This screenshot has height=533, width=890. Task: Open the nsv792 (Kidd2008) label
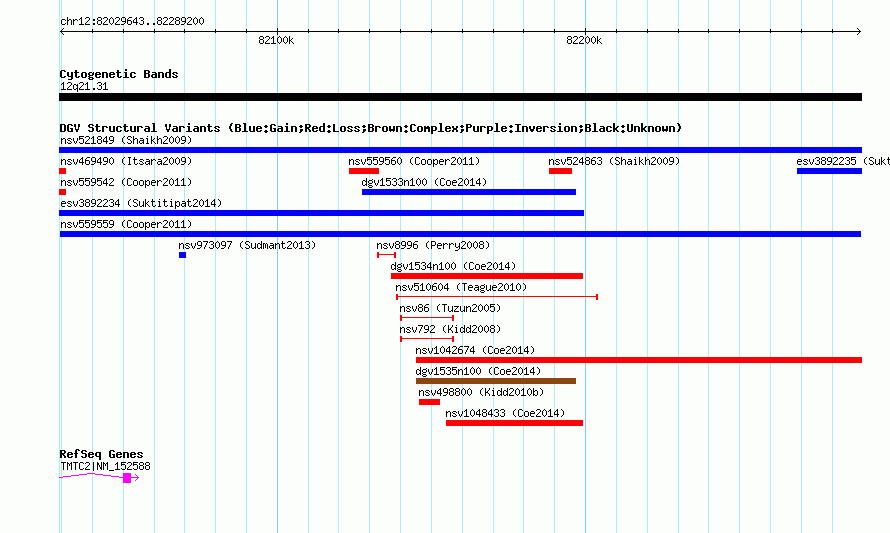(x=450, y=329)
